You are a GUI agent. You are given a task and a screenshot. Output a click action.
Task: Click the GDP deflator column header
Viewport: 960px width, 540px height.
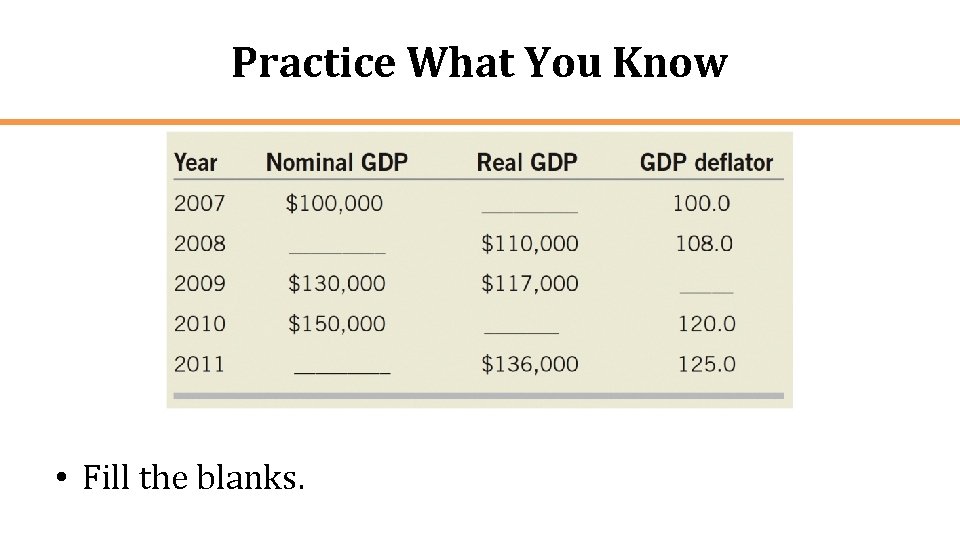point(707,162)
